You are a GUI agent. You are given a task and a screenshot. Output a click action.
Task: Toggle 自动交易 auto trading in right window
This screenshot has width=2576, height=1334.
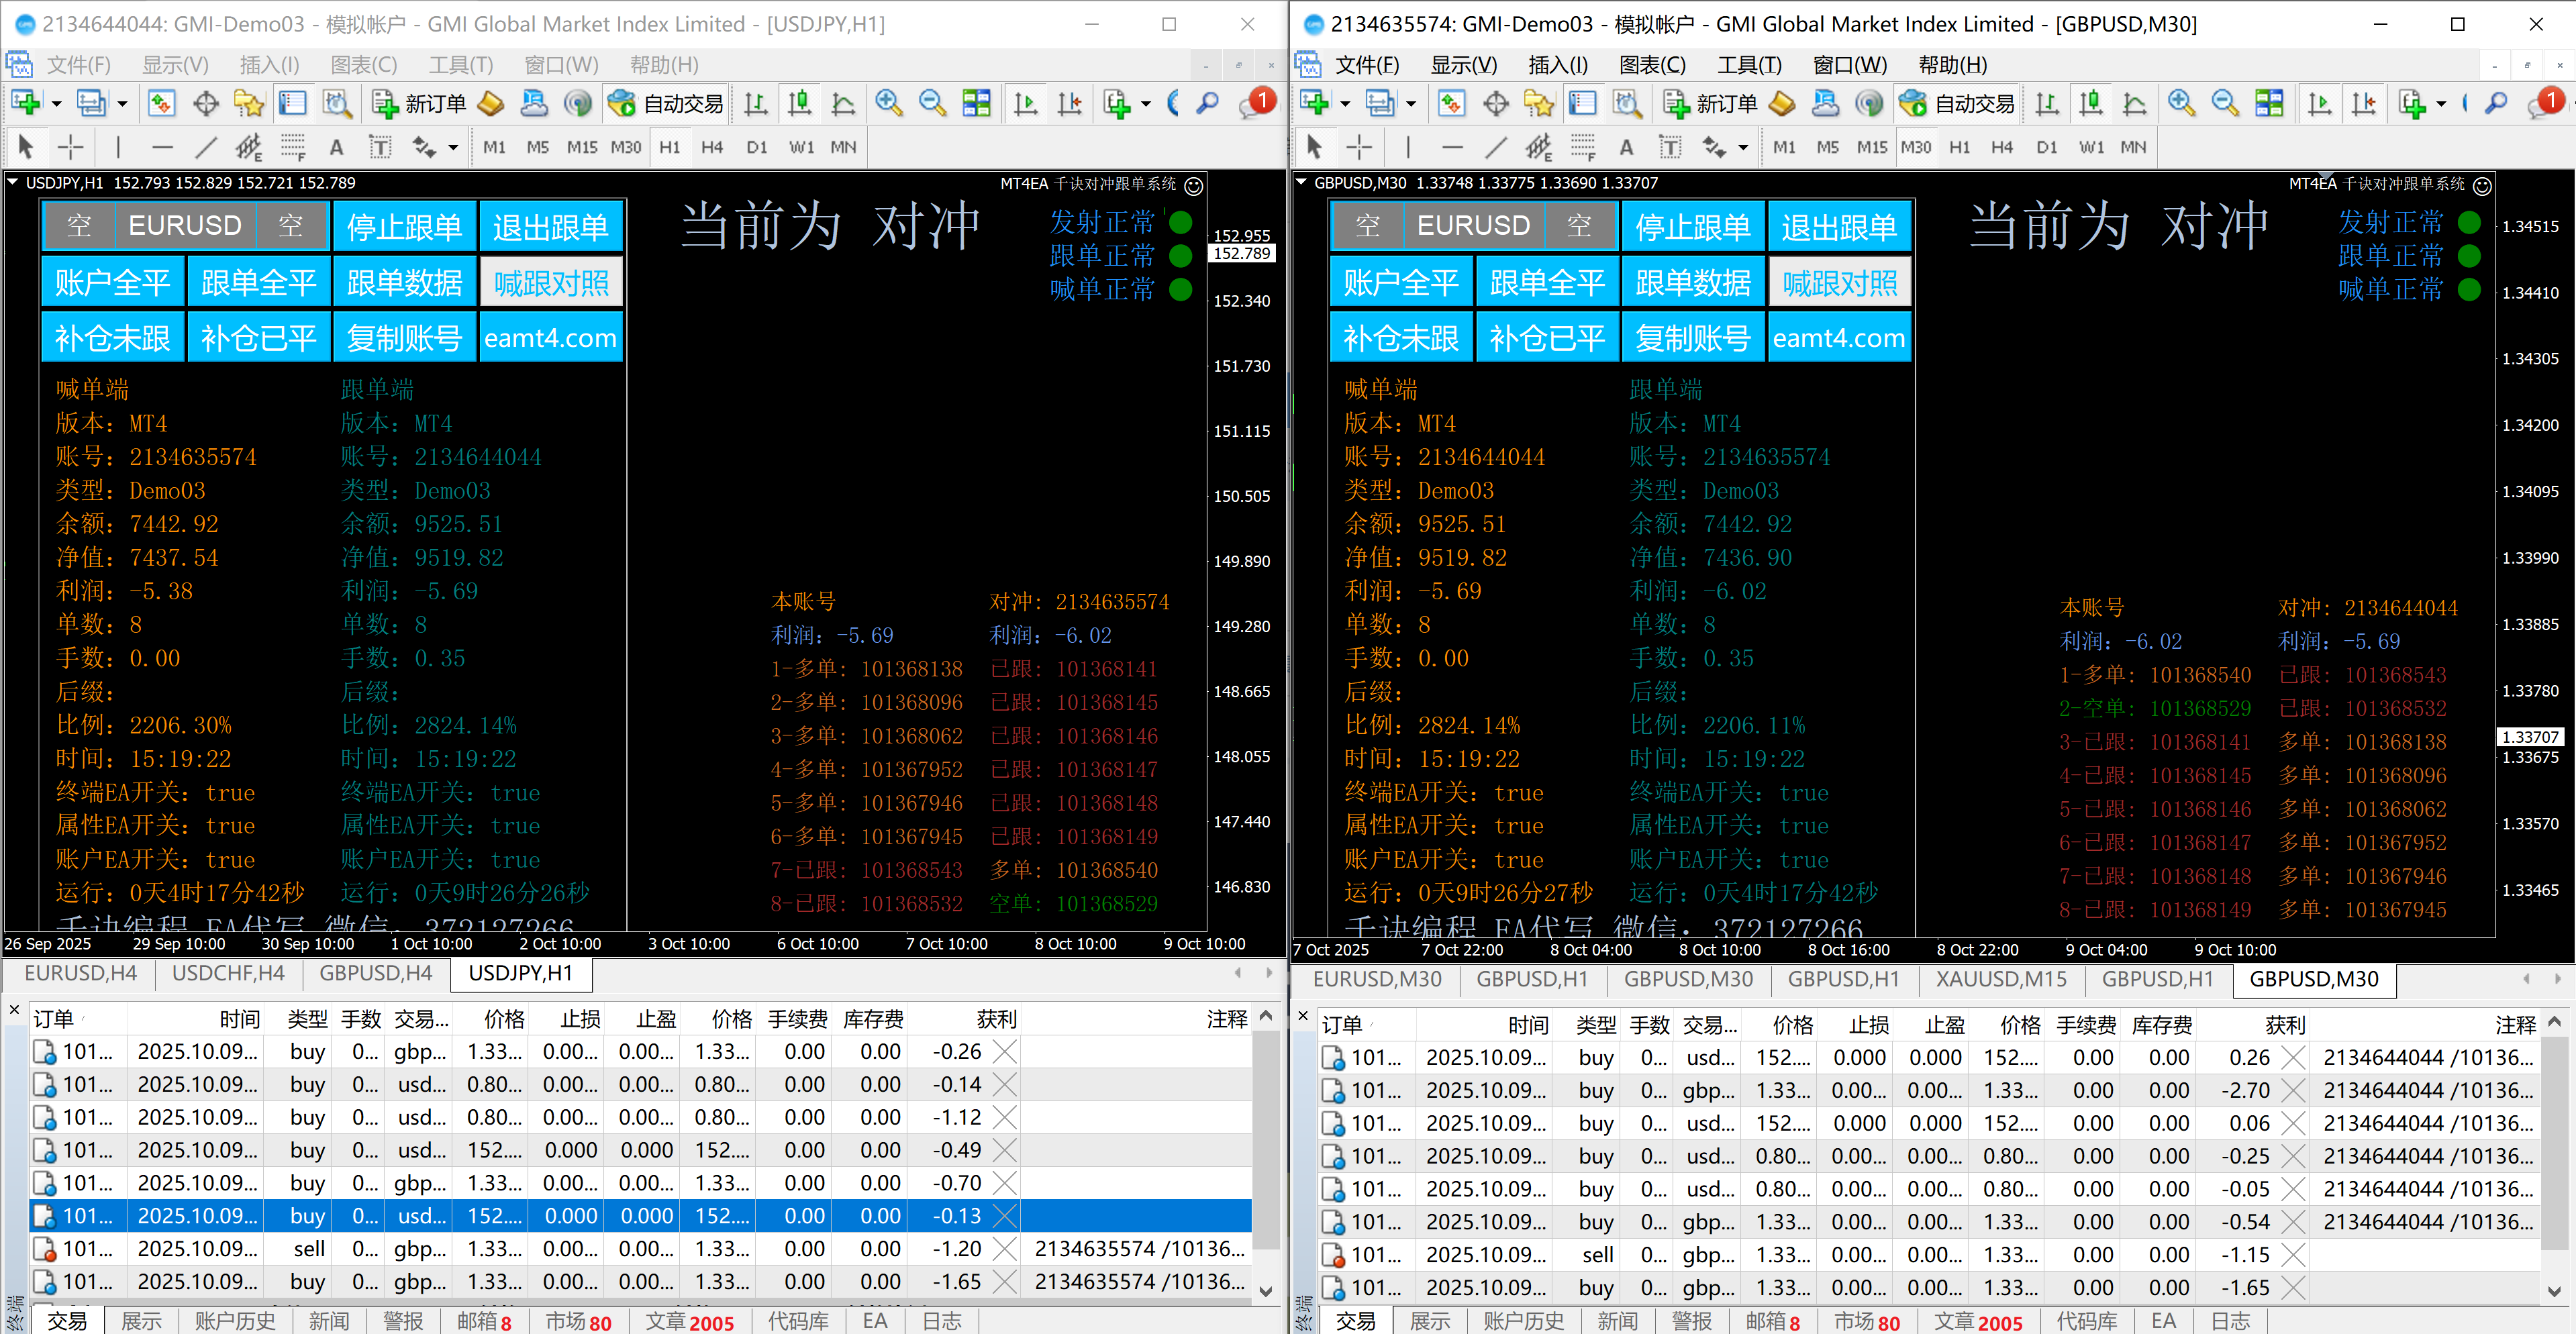point(1956,103)
